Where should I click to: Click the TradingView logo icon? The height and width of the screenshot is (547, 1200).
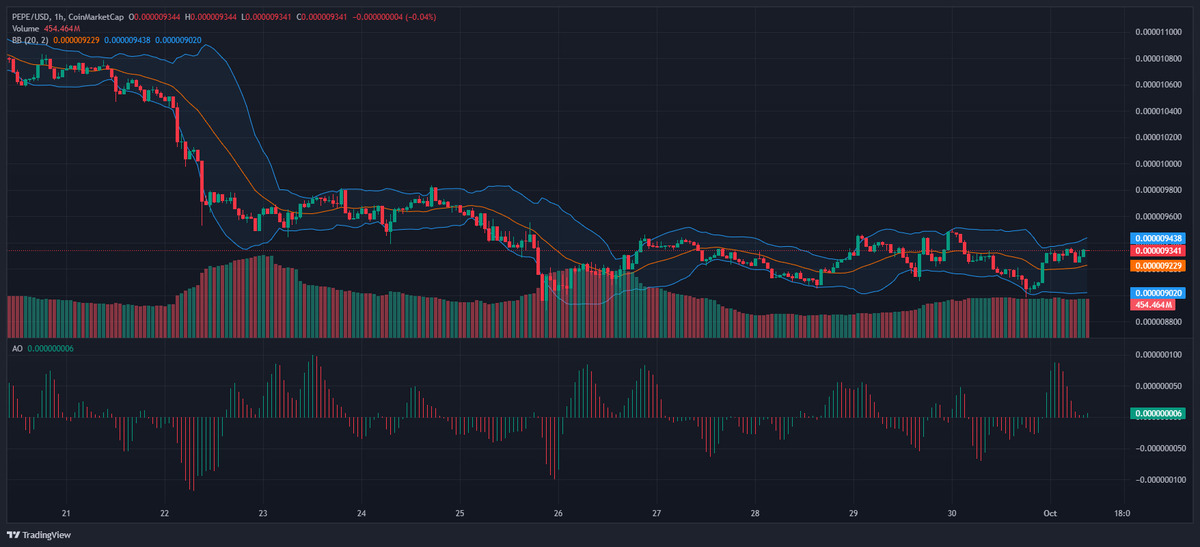(x=15, y=535)
